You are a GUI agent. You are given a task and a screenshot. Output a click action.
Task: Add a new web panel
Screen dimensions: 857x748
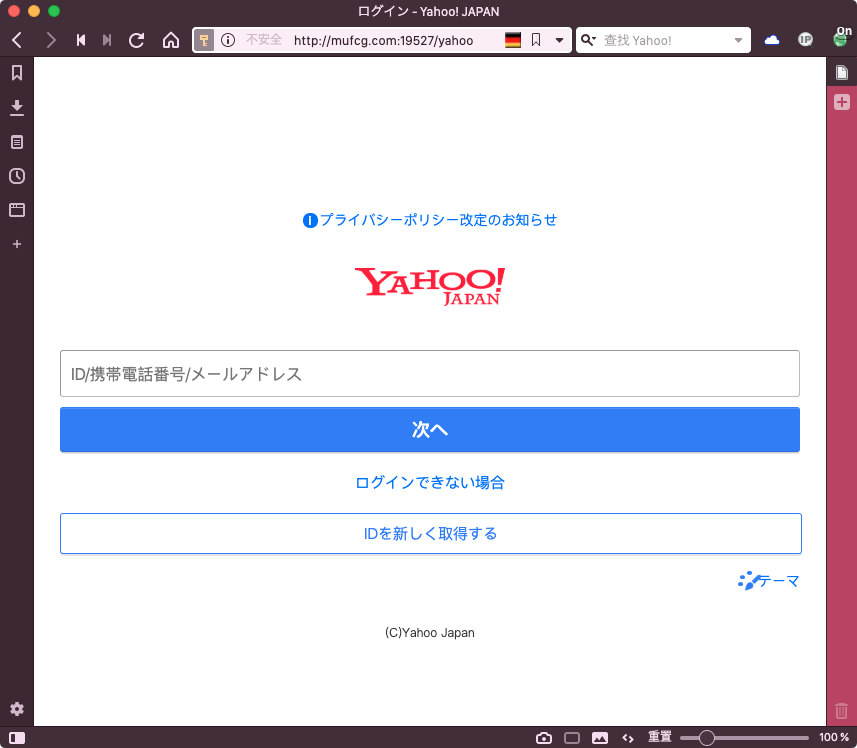pos(17,244)
